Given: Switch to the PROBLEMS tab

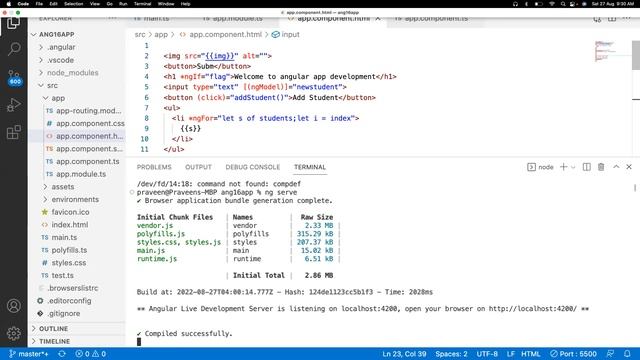Looking at the screenshot, I should [154, 167].
